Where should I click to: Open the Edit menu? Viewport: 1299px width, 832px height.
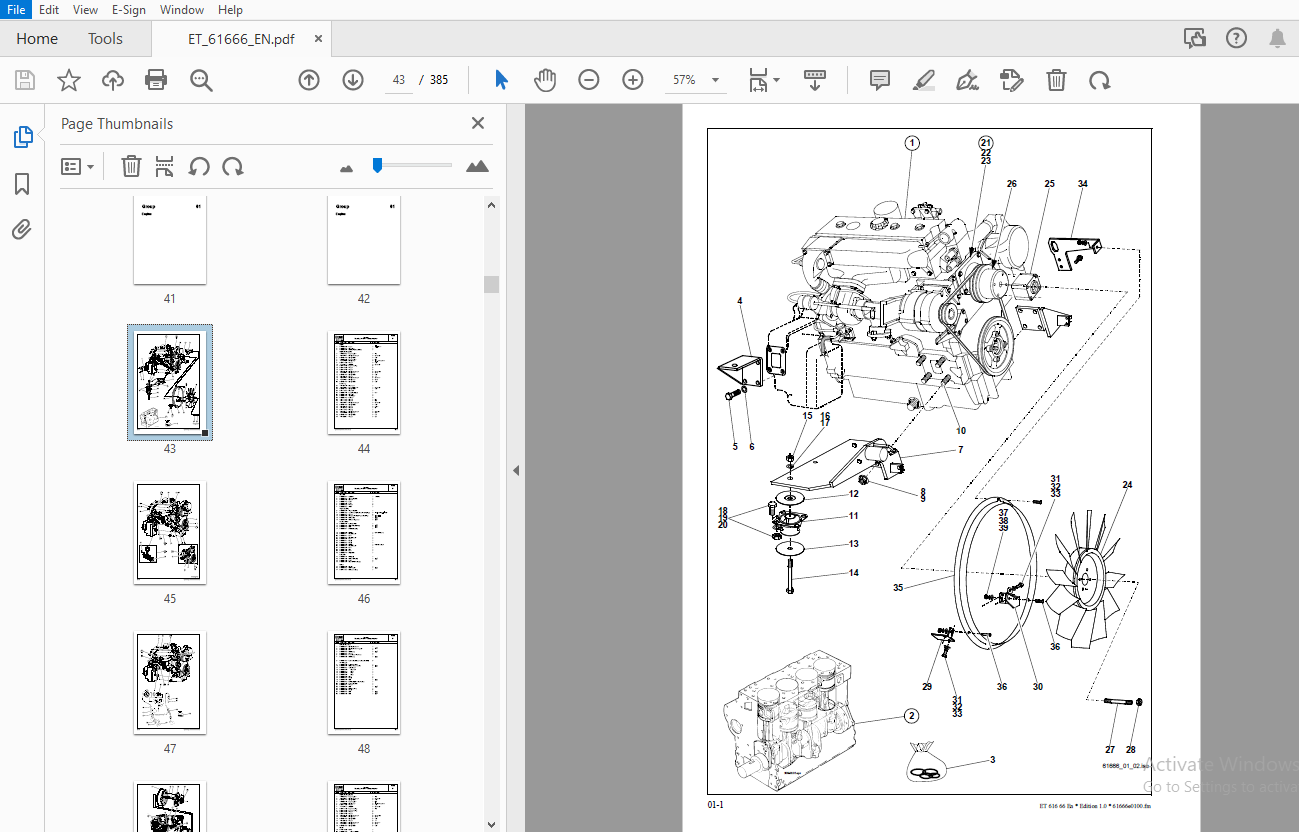coord(49,9)
